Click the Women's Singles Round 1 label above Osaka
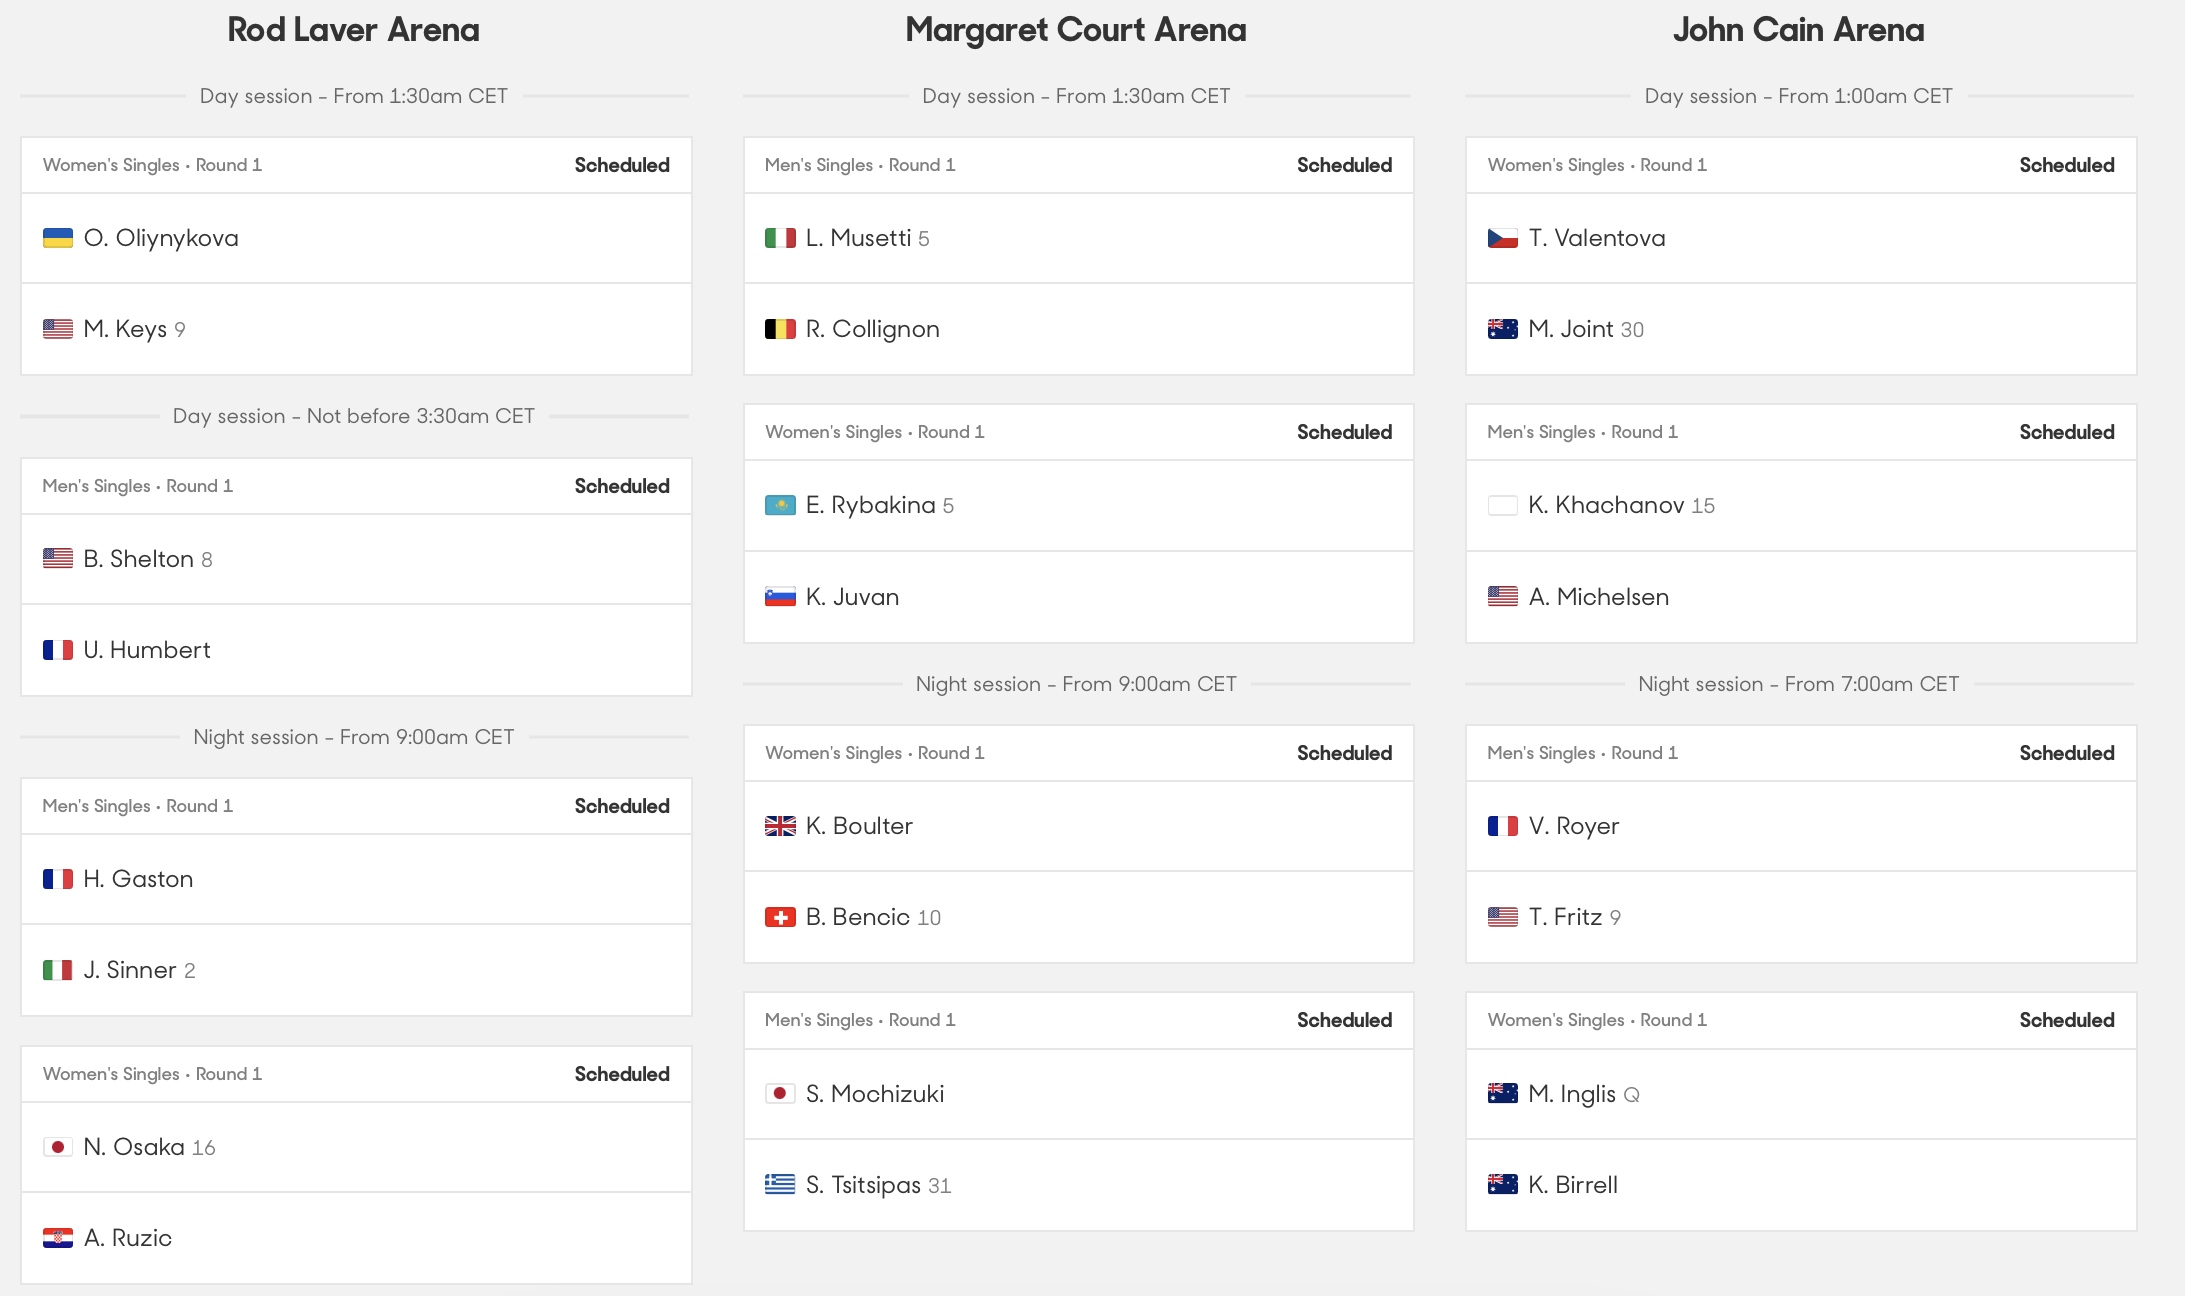This screenshot has width=2185, height=1296. (x=151, y=1074)
